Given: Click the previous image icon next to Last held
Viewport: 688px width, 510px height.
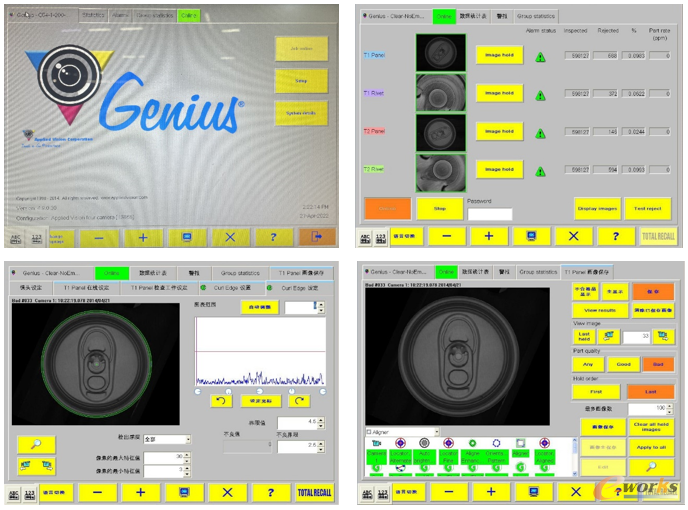Looking at the screenshot, I should pos(608,337).
